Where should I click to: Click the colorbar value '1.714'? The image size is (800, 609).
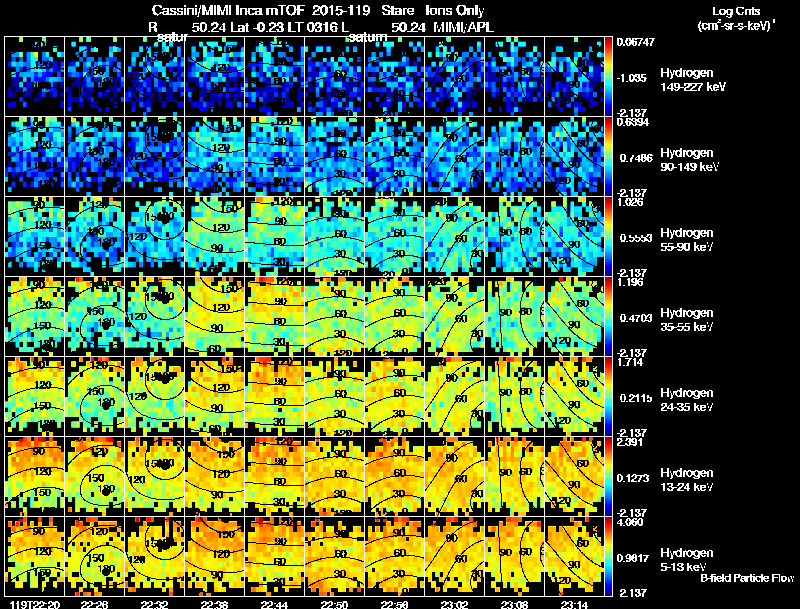630,362
